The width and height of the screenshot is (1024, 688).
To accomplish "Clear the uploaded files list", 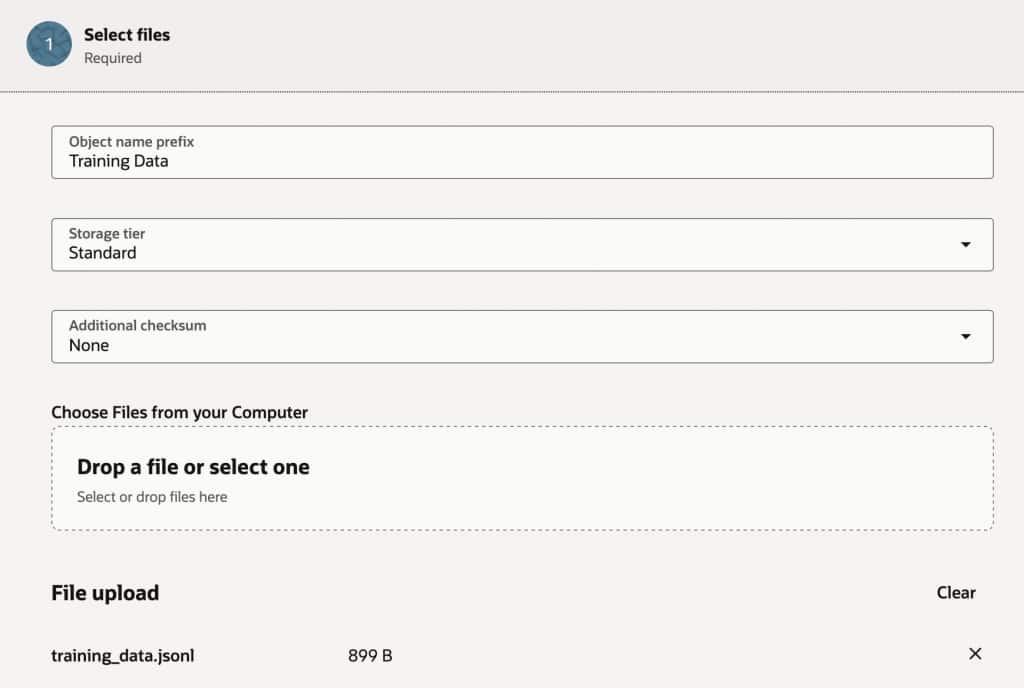I will (956, 592).
